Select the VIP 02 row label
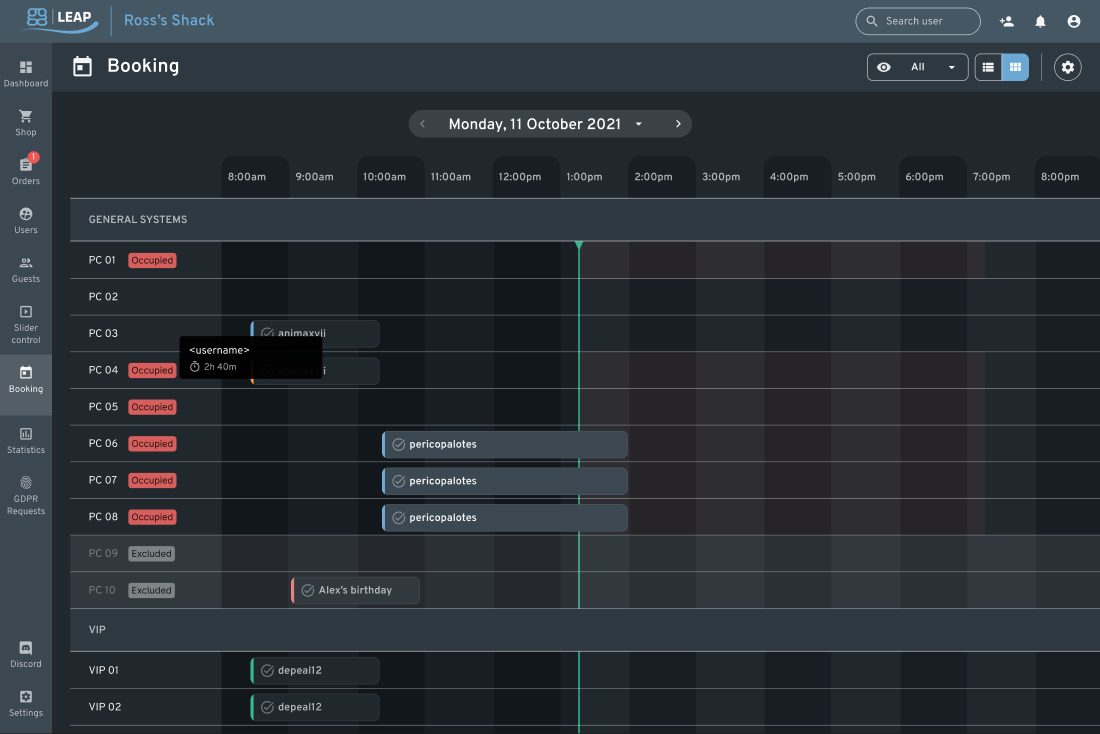The width and height of the screenshot is (1100, 734). (x=105, y=707)
